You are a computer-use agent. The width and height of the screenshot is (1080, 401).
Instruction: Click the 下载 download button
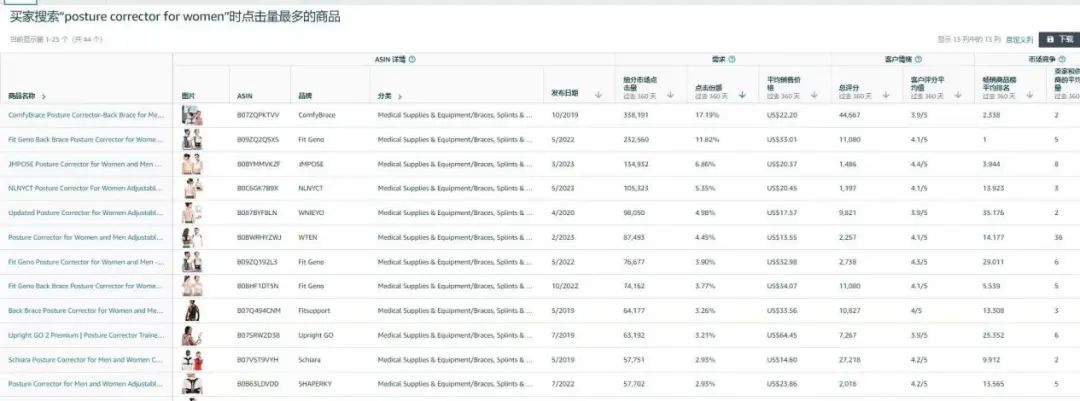click(x=1059, y=39)
